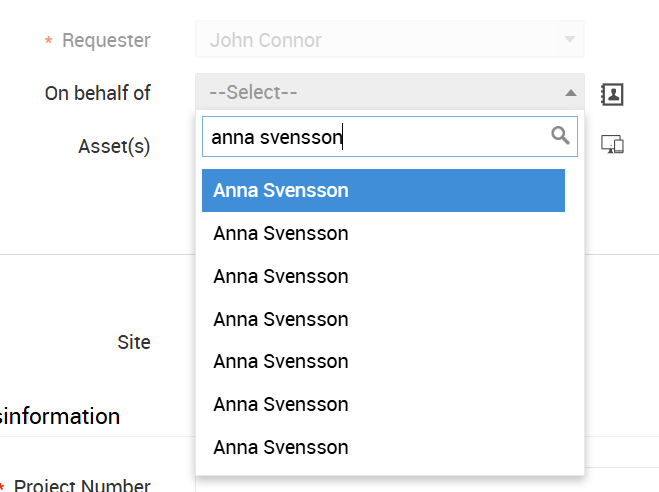
Task: Choose the fifth Anna Svensson result
Action: 281,362
